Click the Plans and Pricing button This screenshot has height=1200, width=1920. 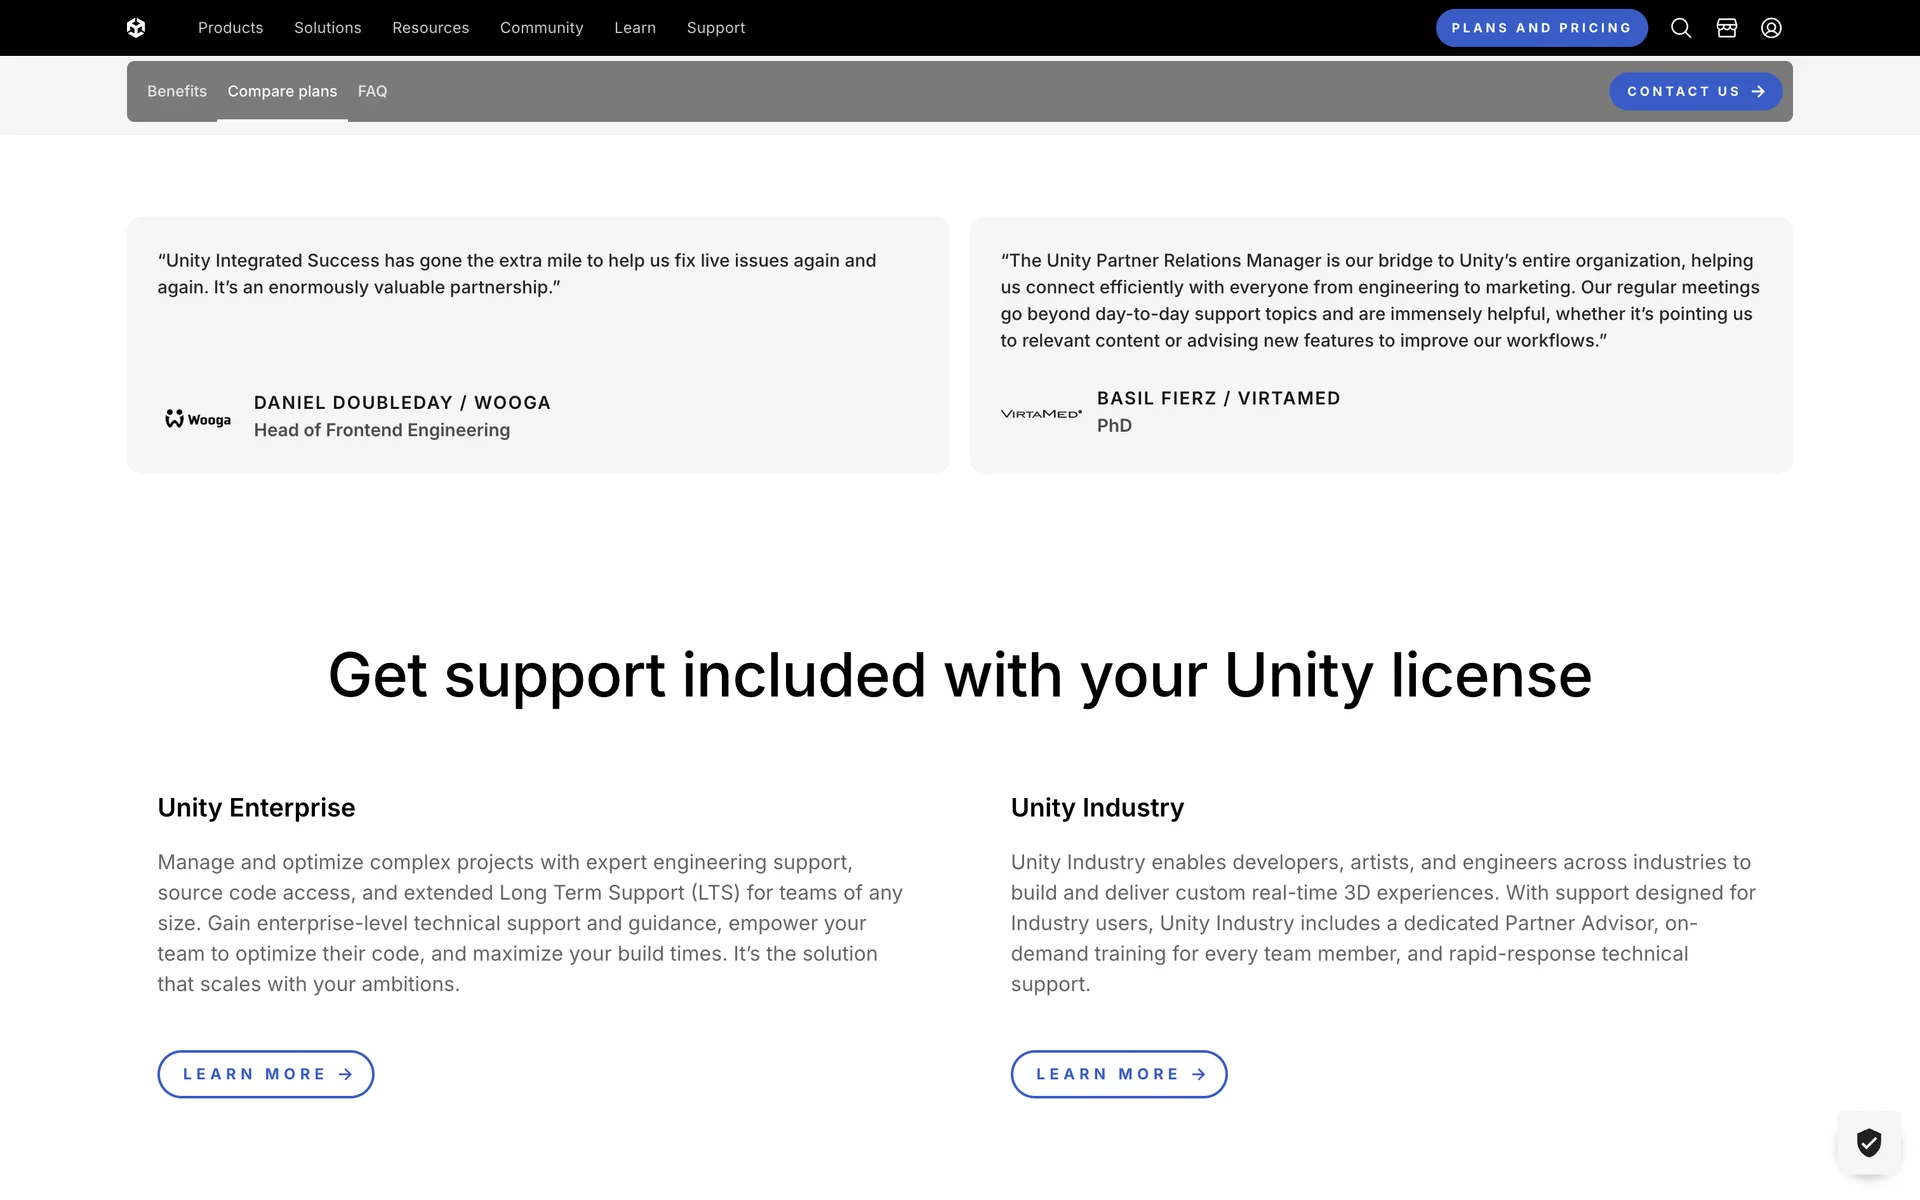[x=1541, y=28]
